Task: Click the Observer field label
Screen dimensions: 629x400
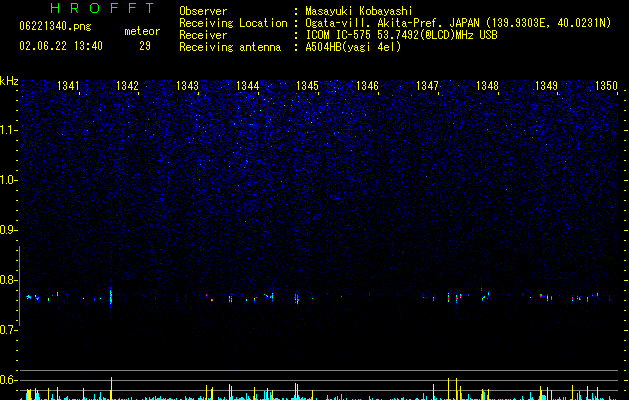Action: tap(203, 11)
